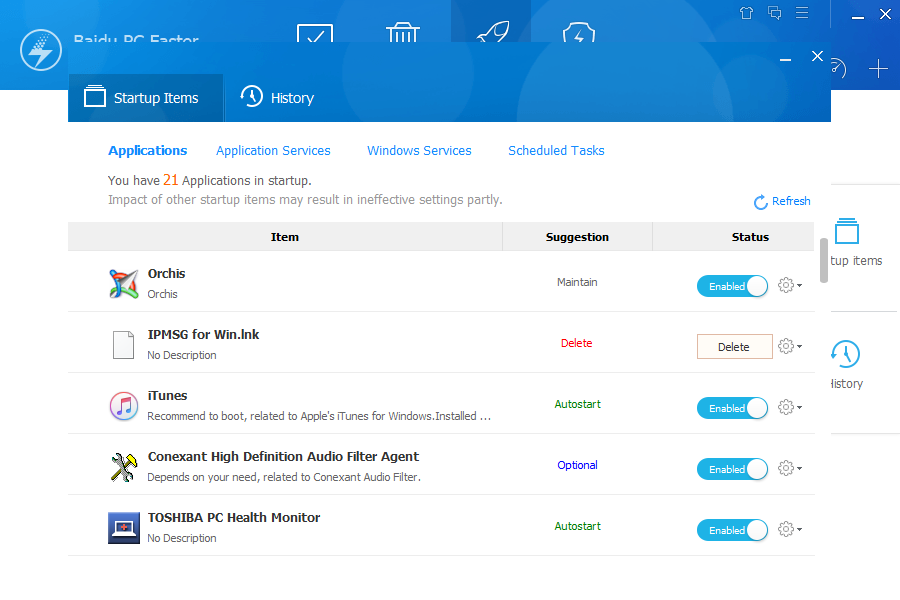This screenshot has width=900, height=600.
Task: Click the red Delete suggestion for IPMSG
Action: pyautogui.click(x=577, y=343)
